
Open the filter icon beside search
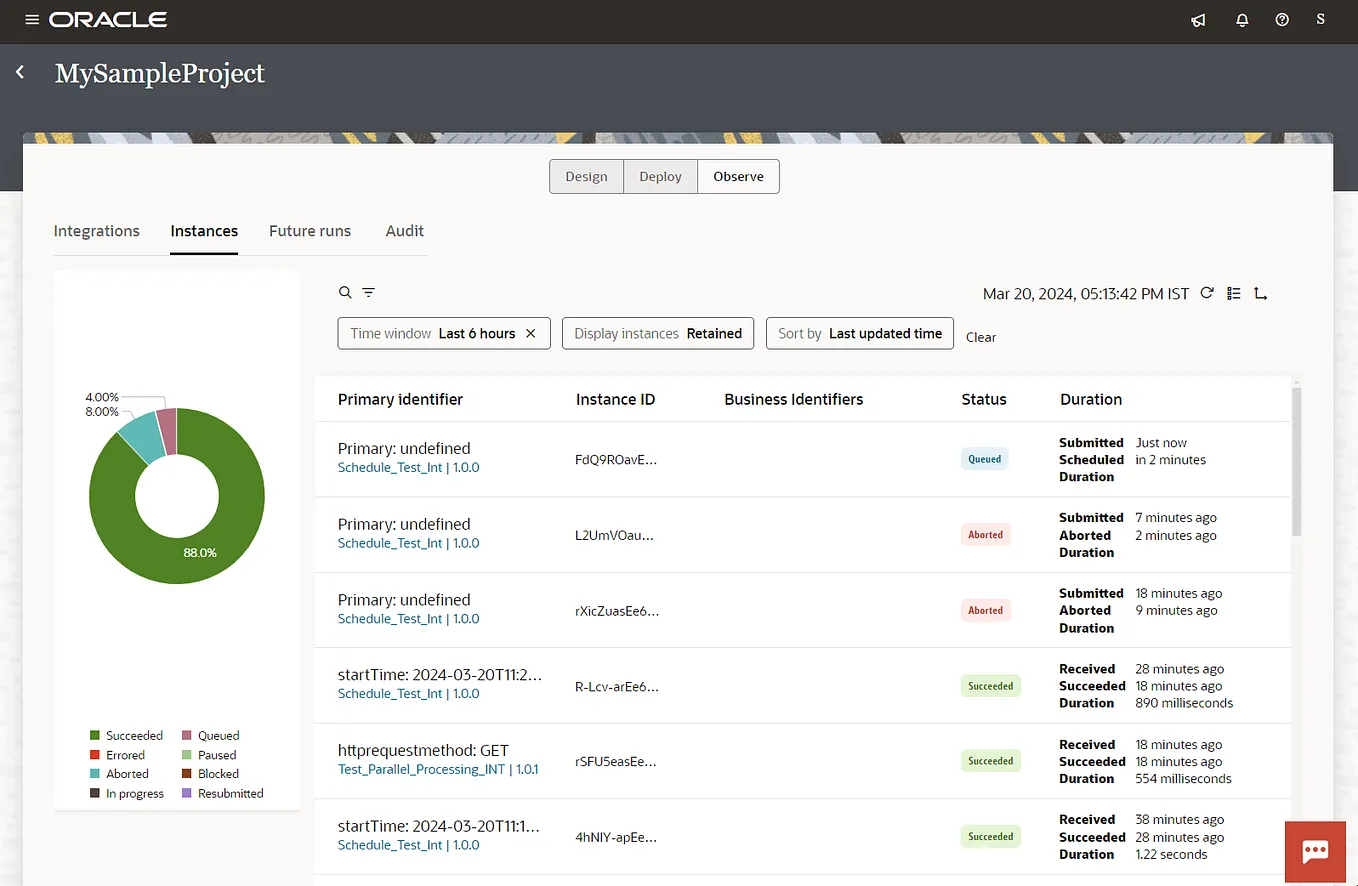pos(368,292)
